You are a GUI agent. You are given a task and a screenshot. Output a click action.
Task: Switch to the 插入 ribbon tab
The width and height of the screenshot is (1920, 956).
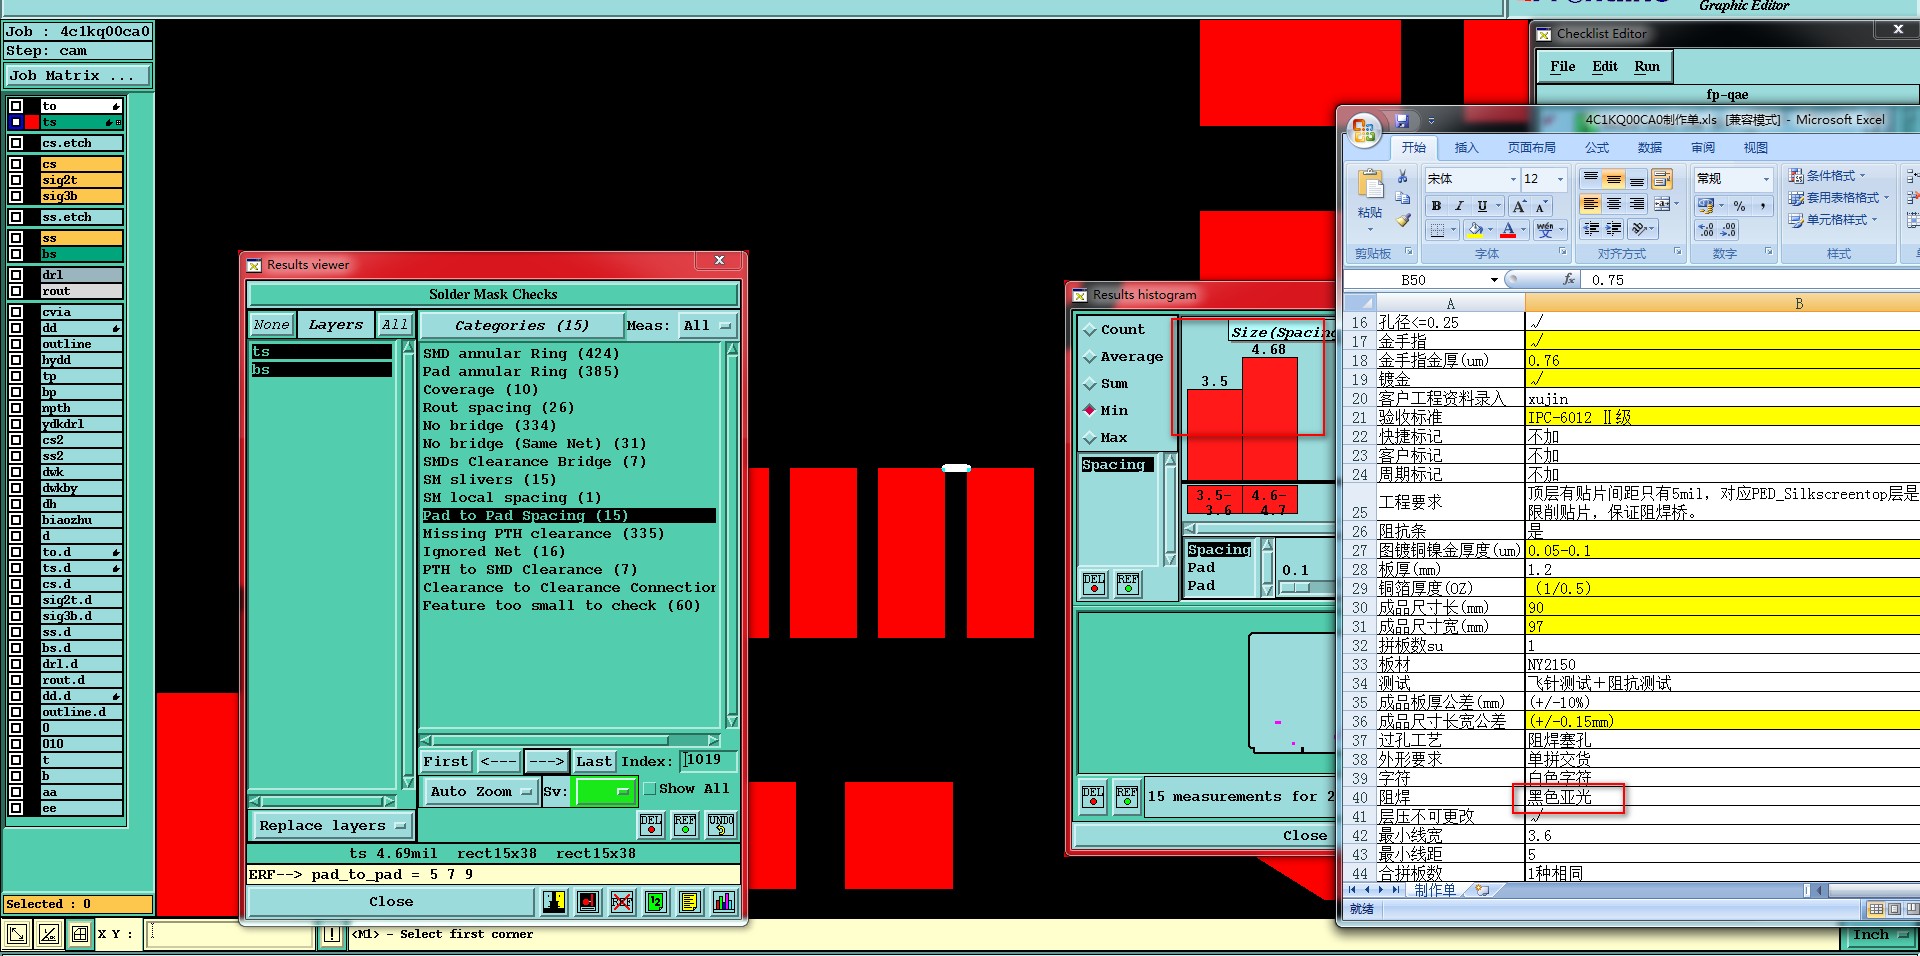tap(1466, 148)
